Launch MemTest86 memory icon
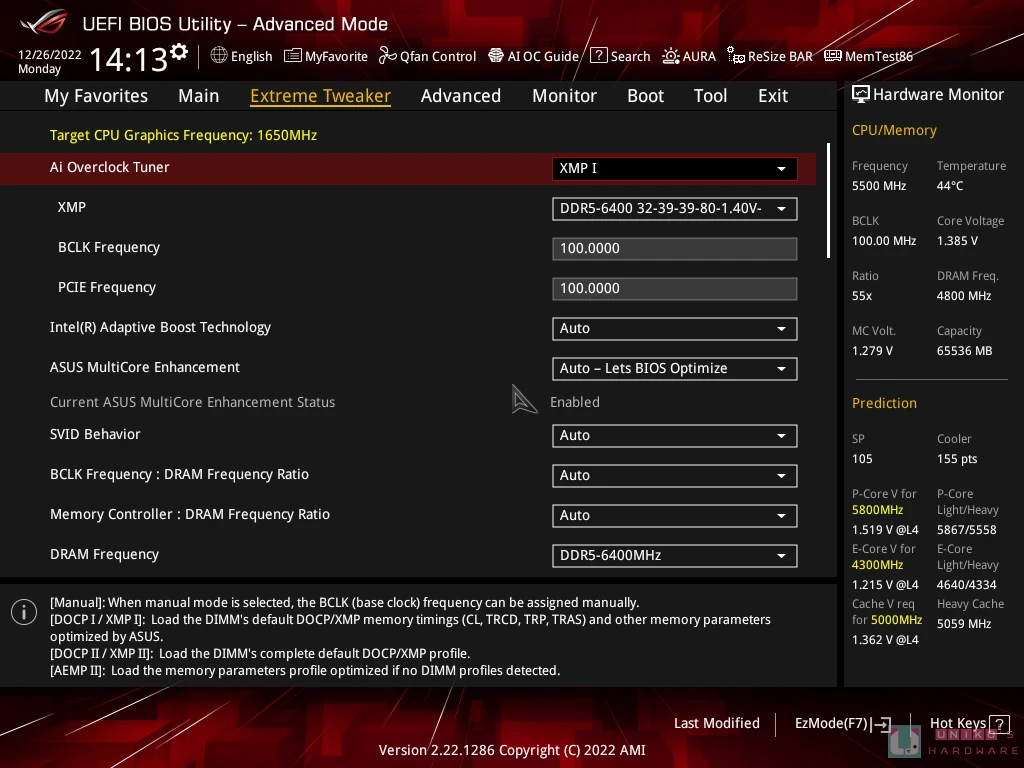This screenshot has height=768, width=1024. tap(833, 56)
